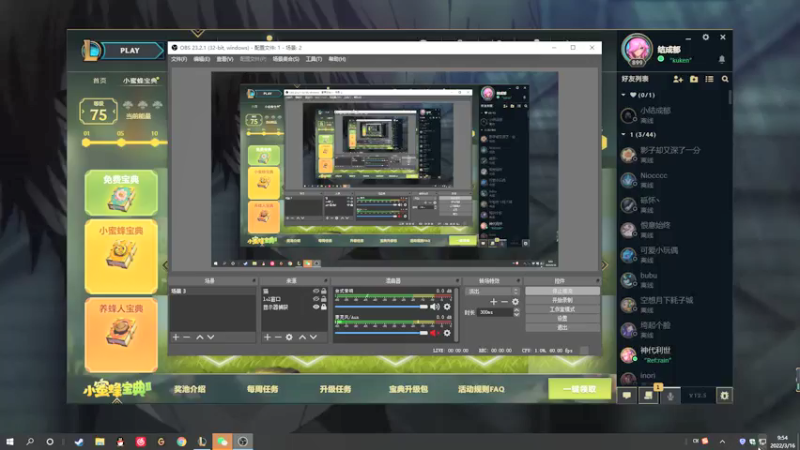The image size is (800, 450).
Task: Open friend list view options icon
Action: point(709,79)
